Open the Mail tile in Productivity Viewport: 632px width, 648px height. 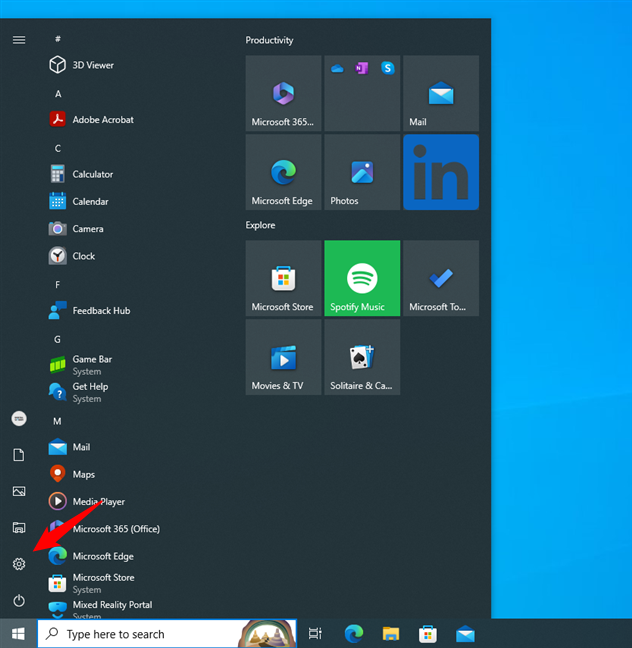(441, 93)
